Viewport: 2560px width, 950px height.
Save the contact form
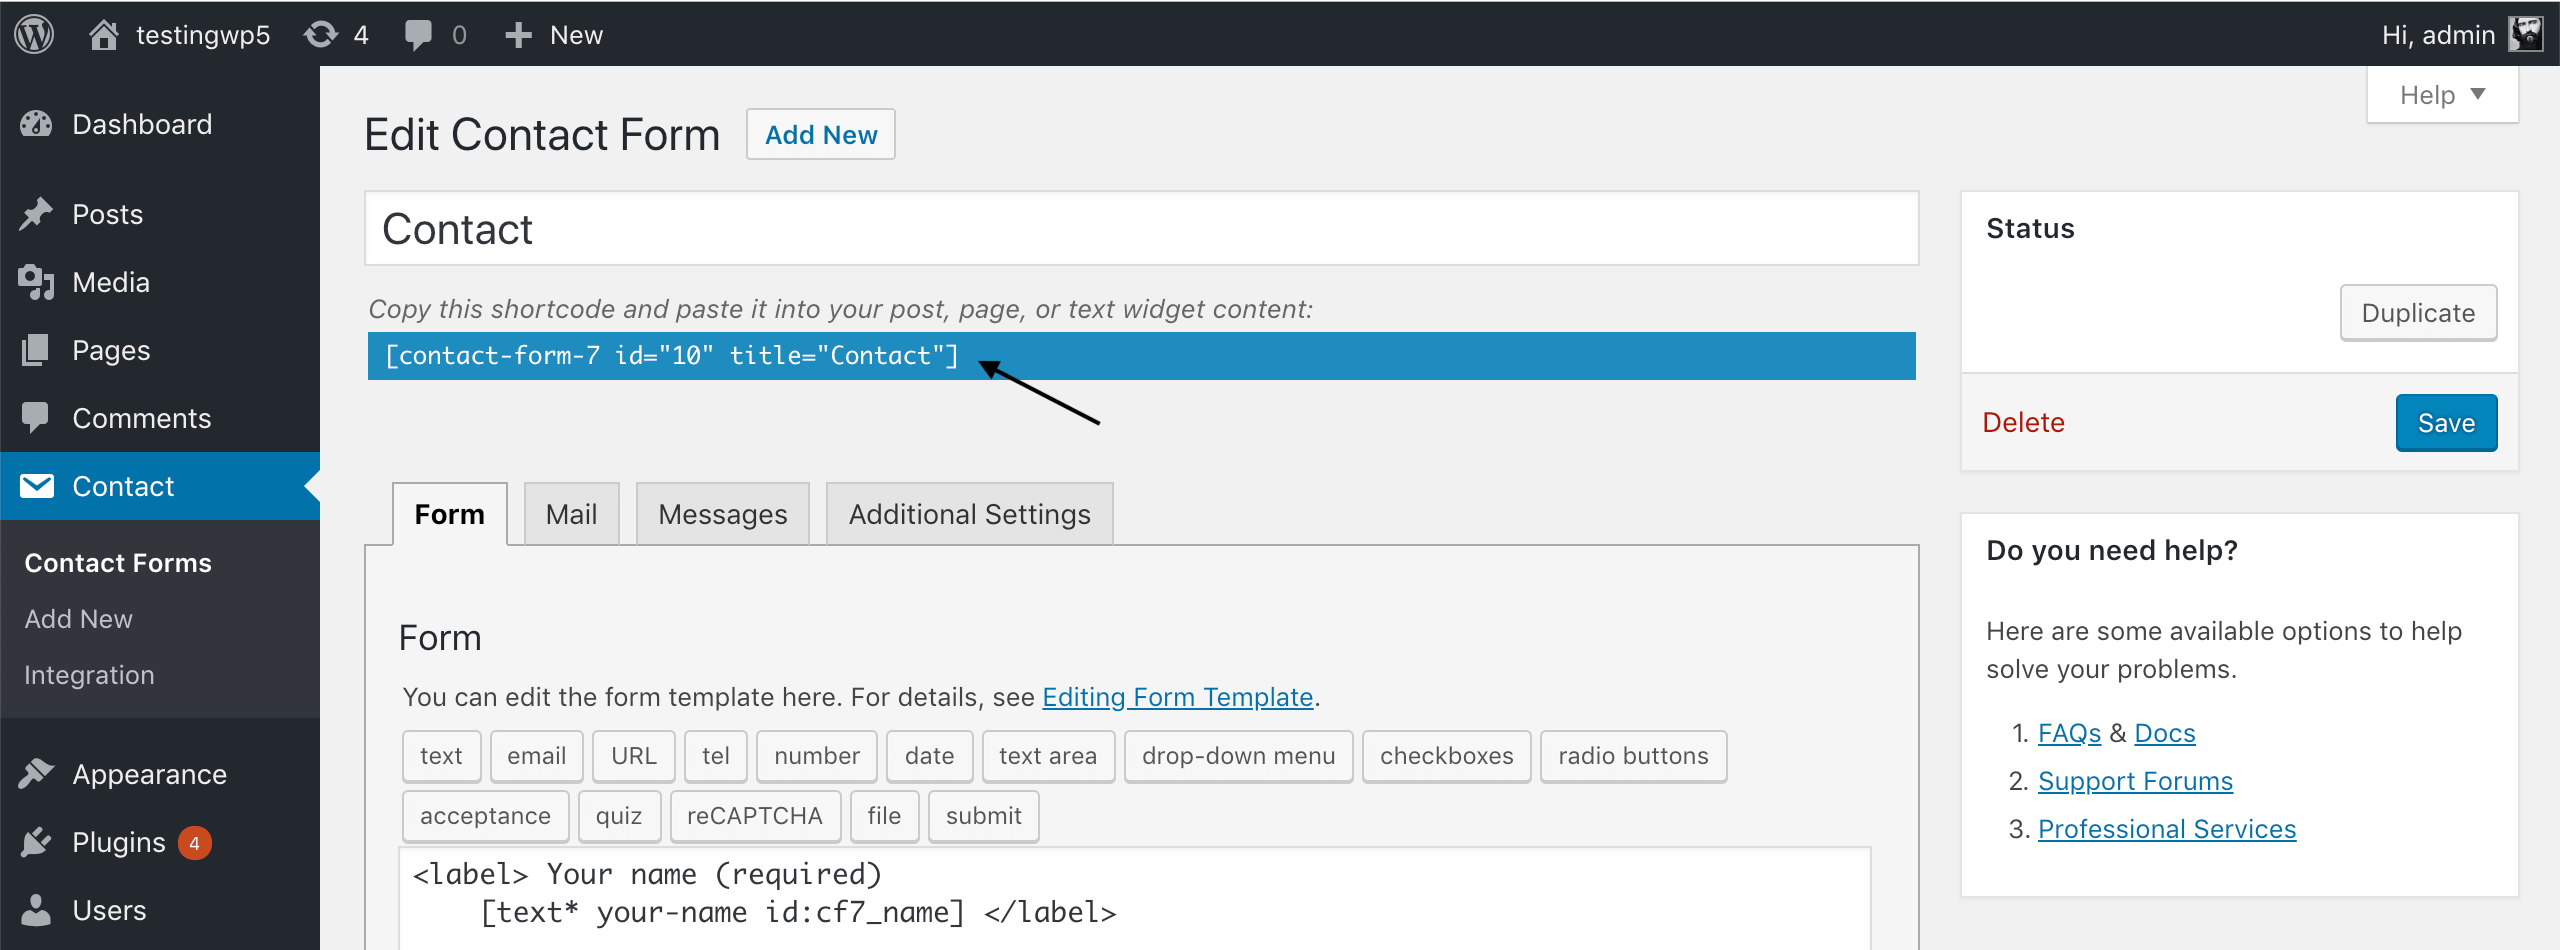coord(2446,422)
